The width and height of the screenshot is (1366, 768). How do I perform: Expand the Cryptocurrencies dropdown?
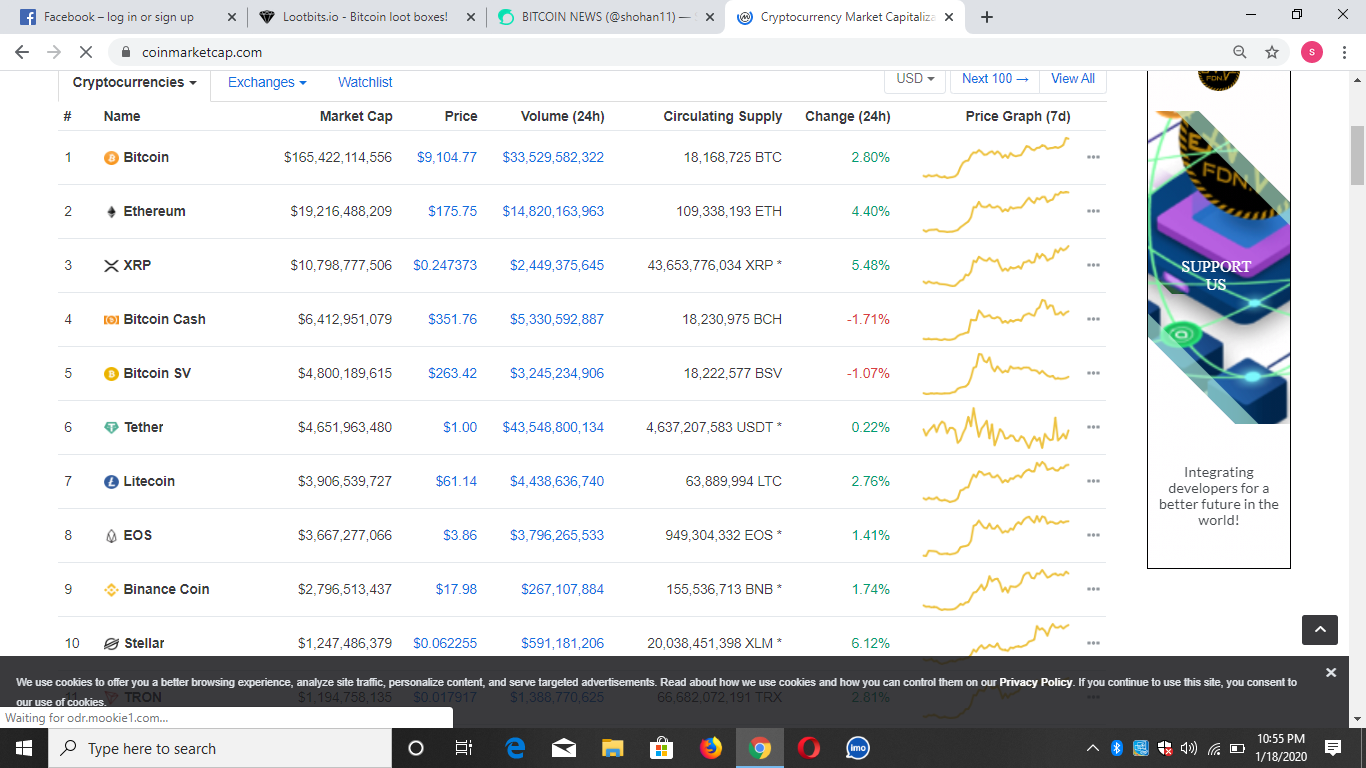132,83
